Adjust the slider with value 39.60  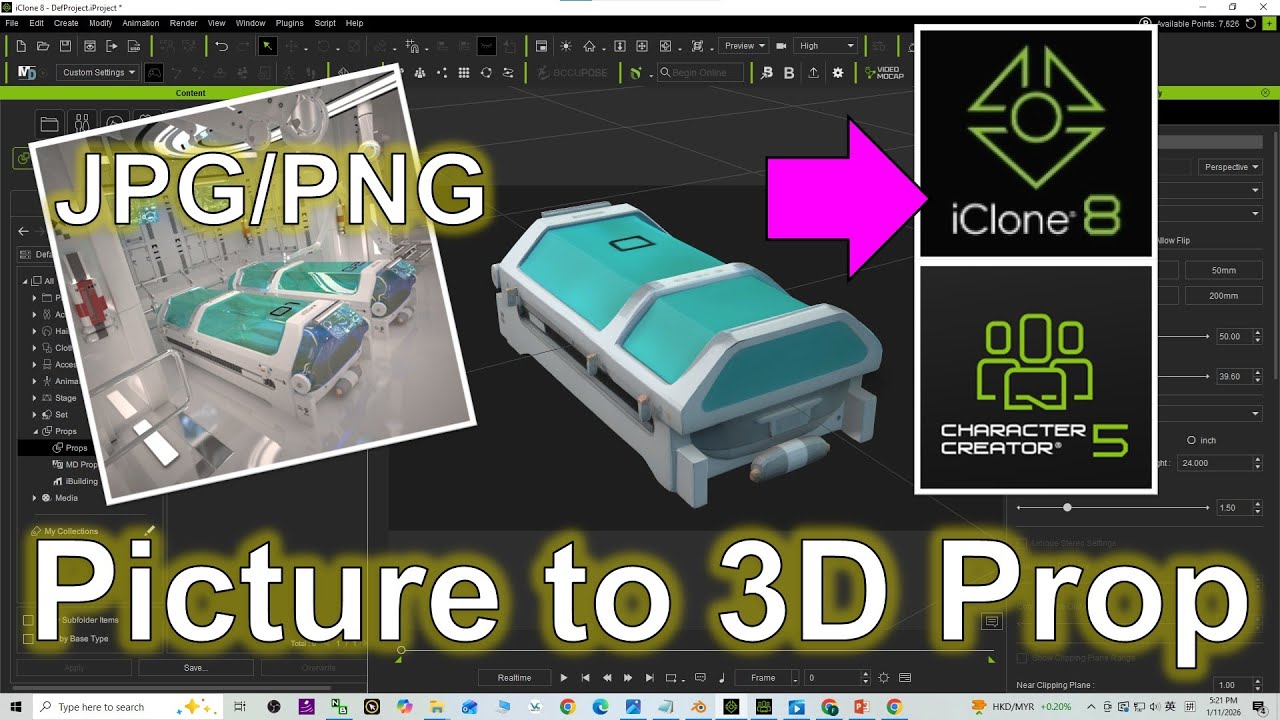click(1183, 377)
